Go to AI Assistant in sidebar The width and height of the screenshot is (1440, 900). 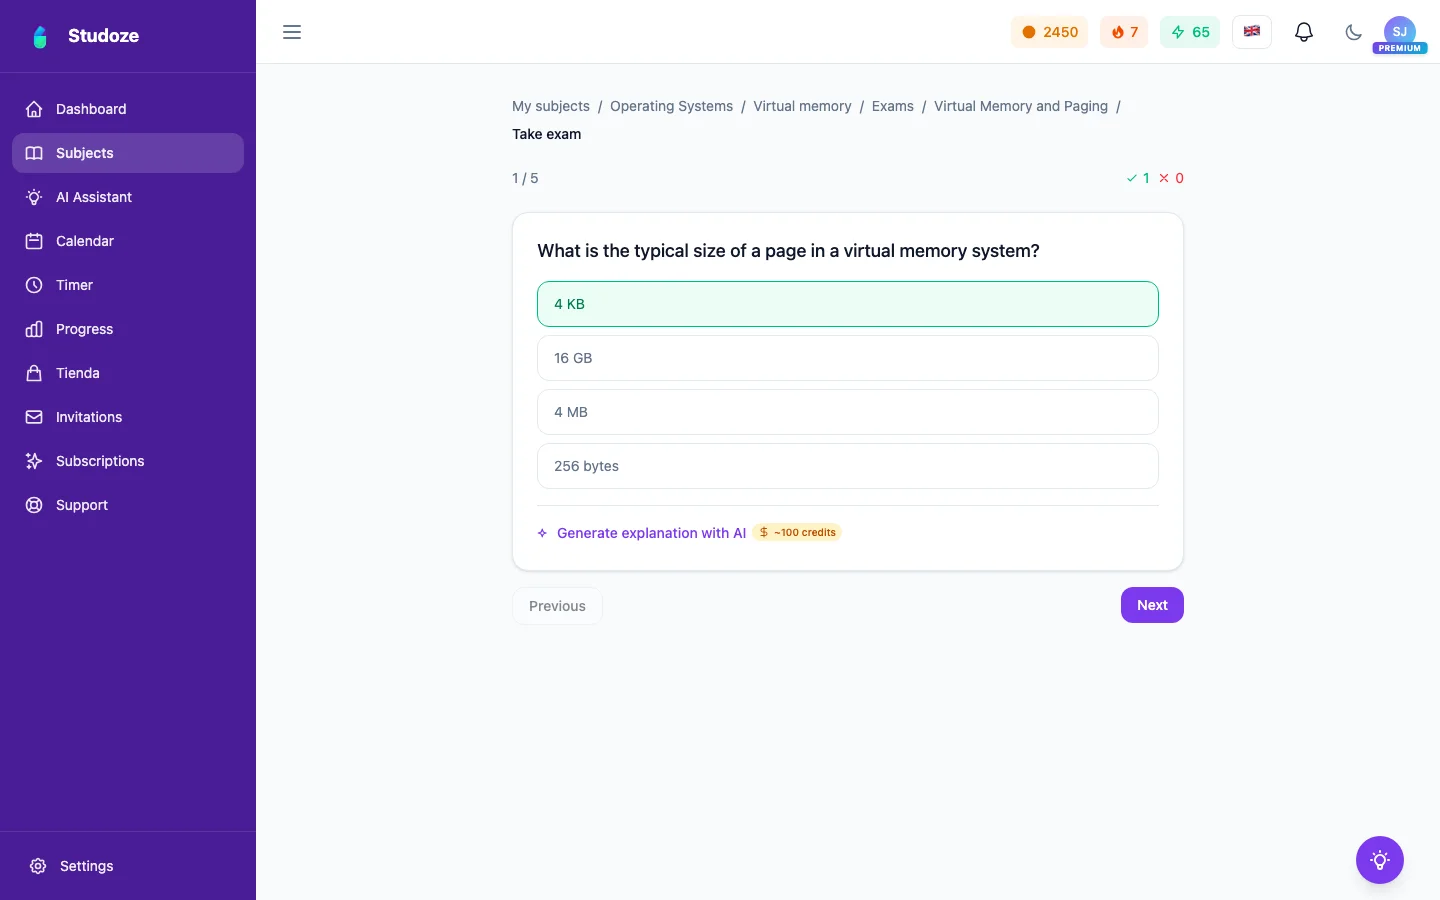[x=128, y=197]
